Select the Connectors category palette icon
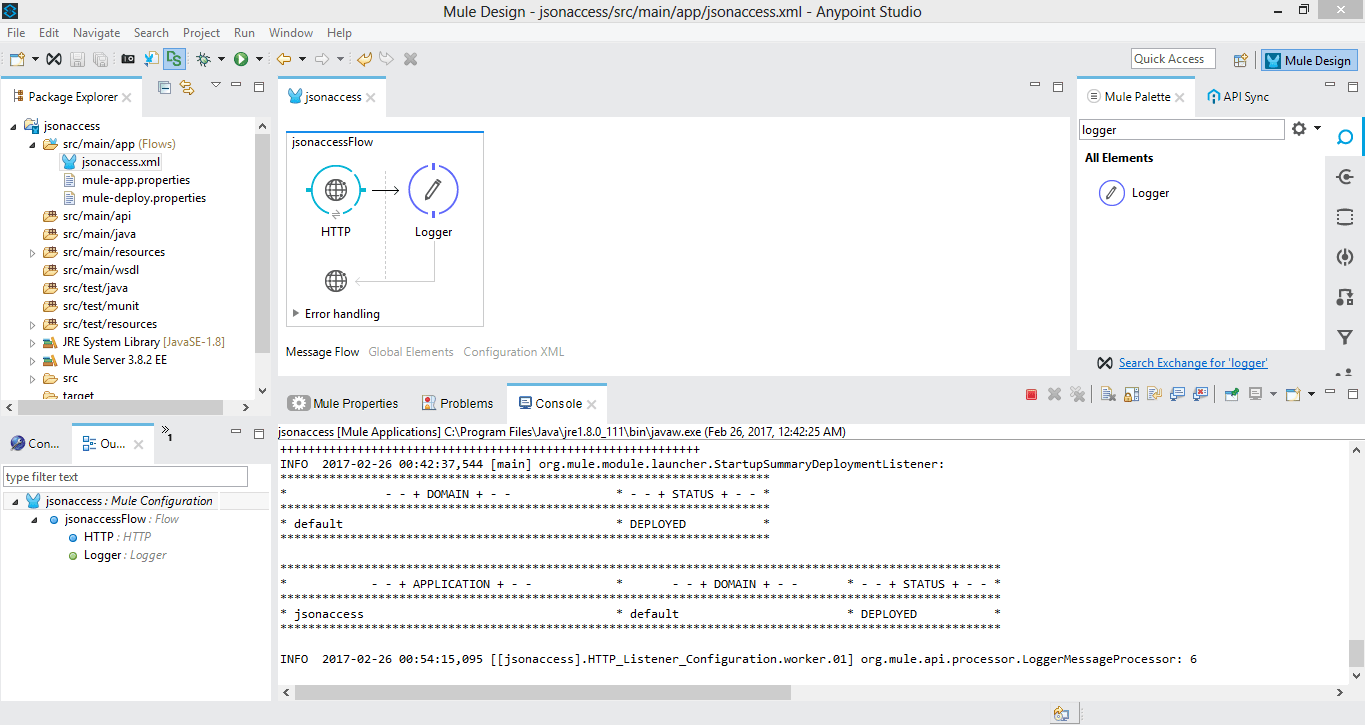This screenshot has height=725, width=1365. tap(1345, 177)
